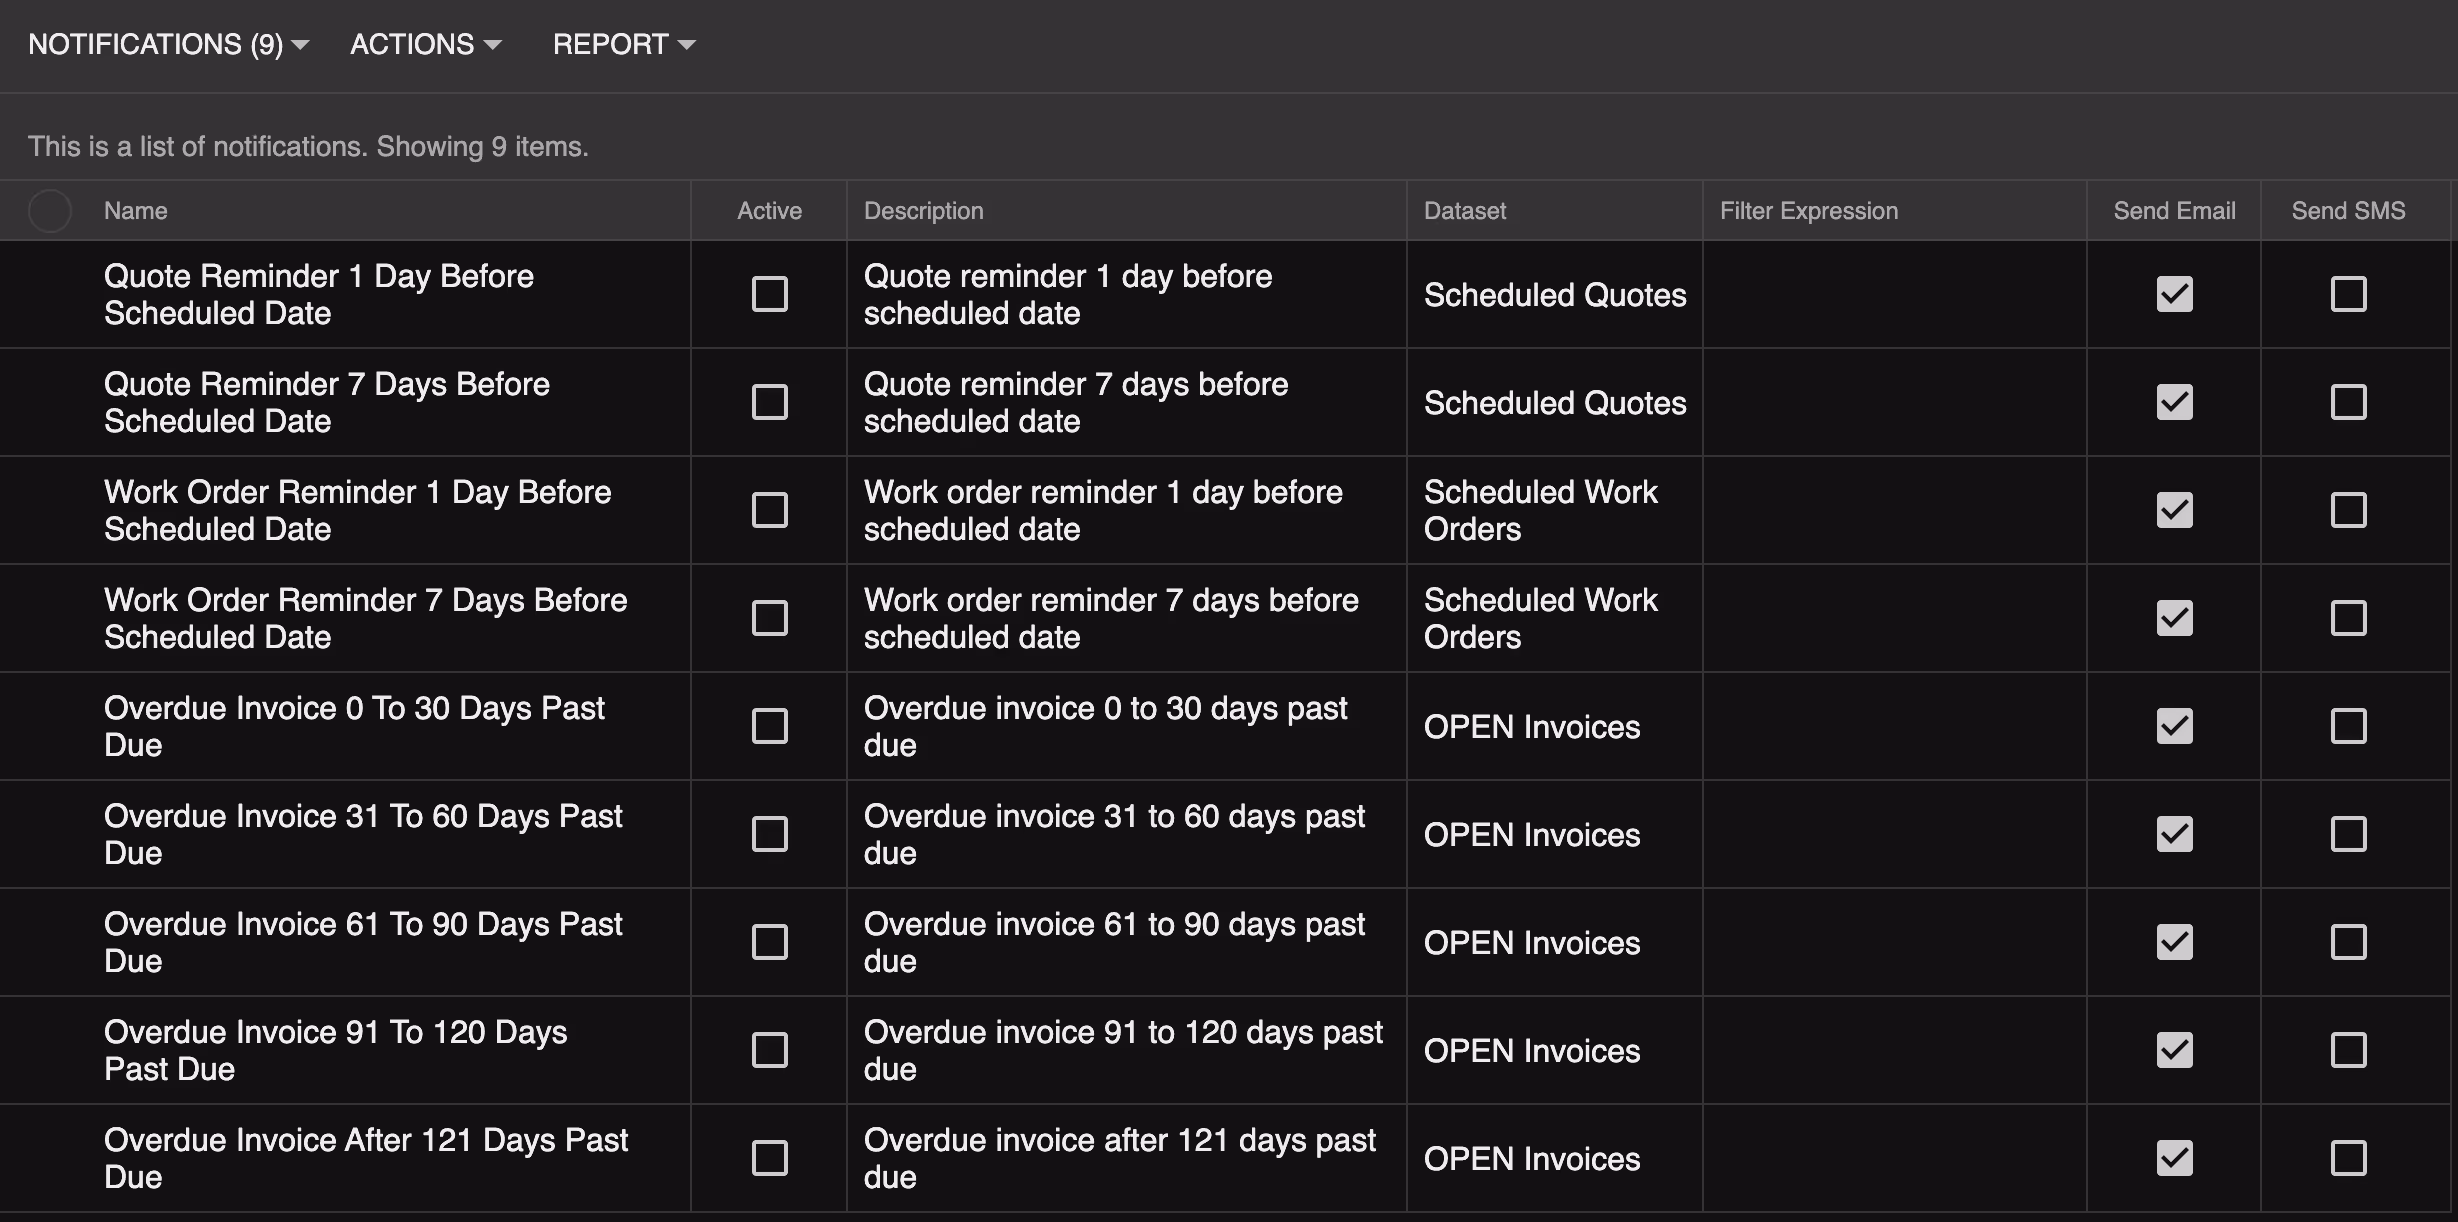
Task: Check Send SMS for Overdue Invoice After 121 Days
Action: (2348, 1158)
